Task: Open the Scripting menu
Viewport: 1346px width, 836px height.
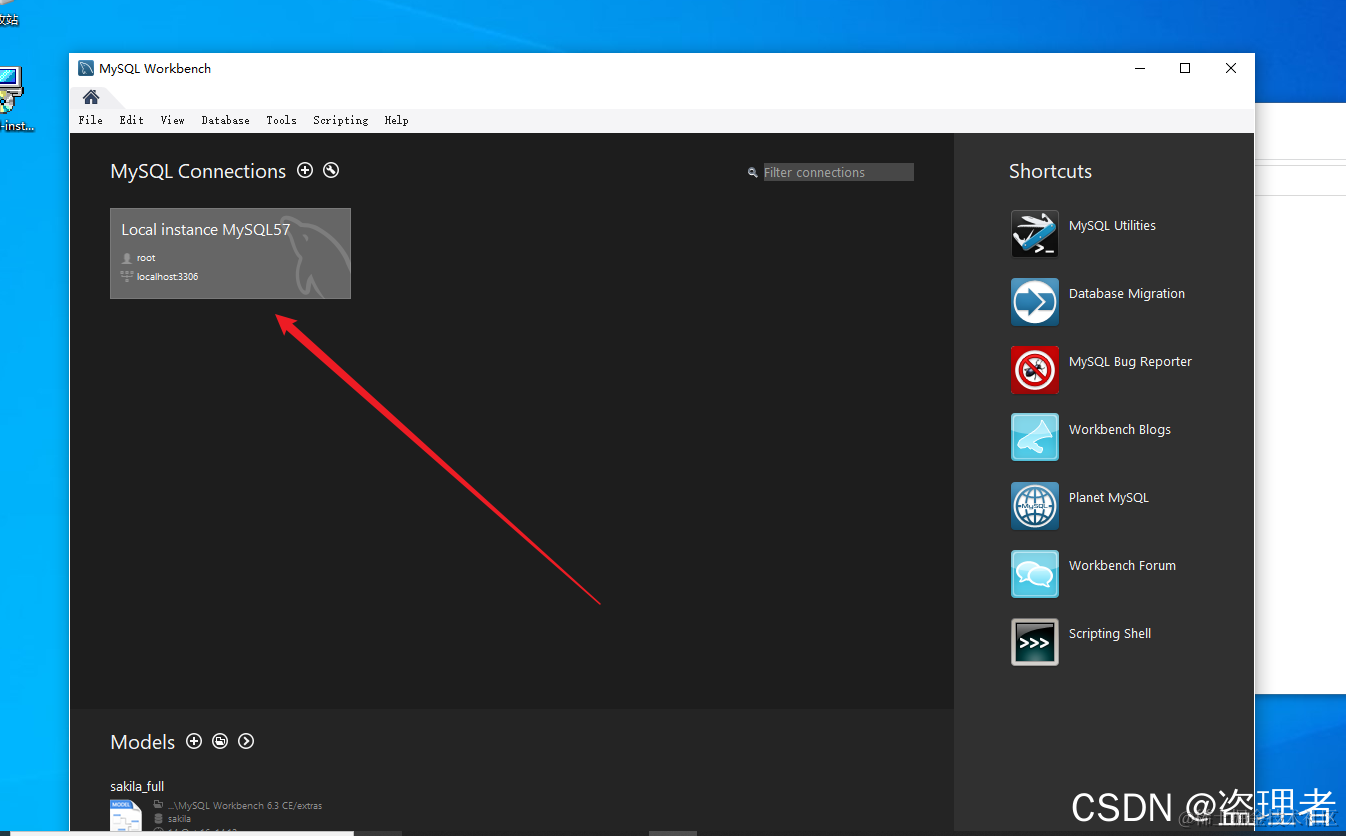Action: [340, 120]
